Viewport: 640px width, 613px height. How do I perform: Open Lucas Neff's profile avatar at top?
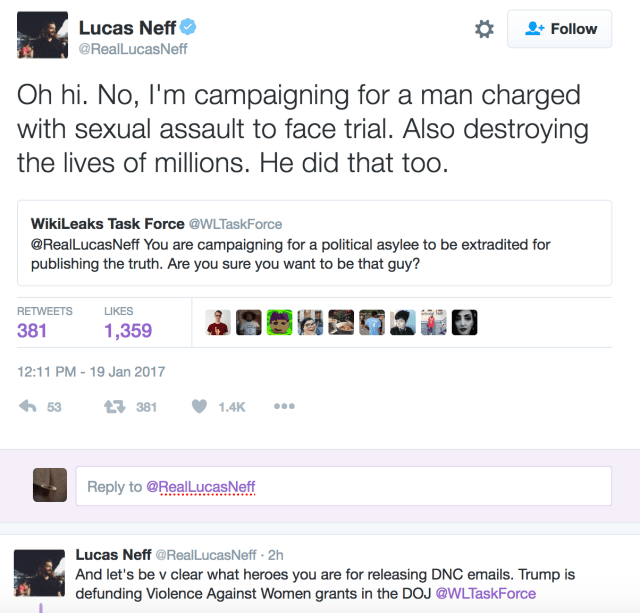click(x=42, y=35)
